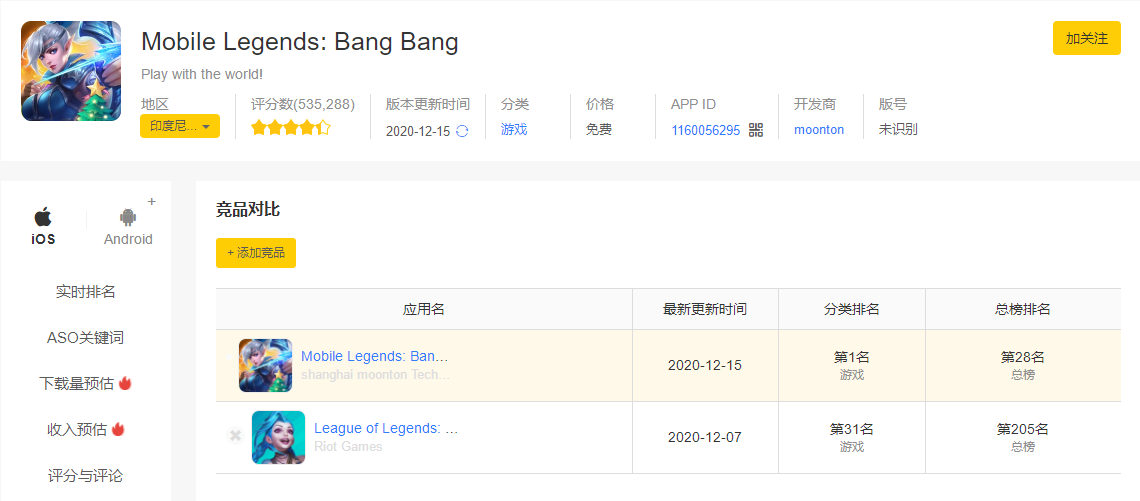Open 收入预估 in the sidebar

pyautogui.click(x=86, y=430)
